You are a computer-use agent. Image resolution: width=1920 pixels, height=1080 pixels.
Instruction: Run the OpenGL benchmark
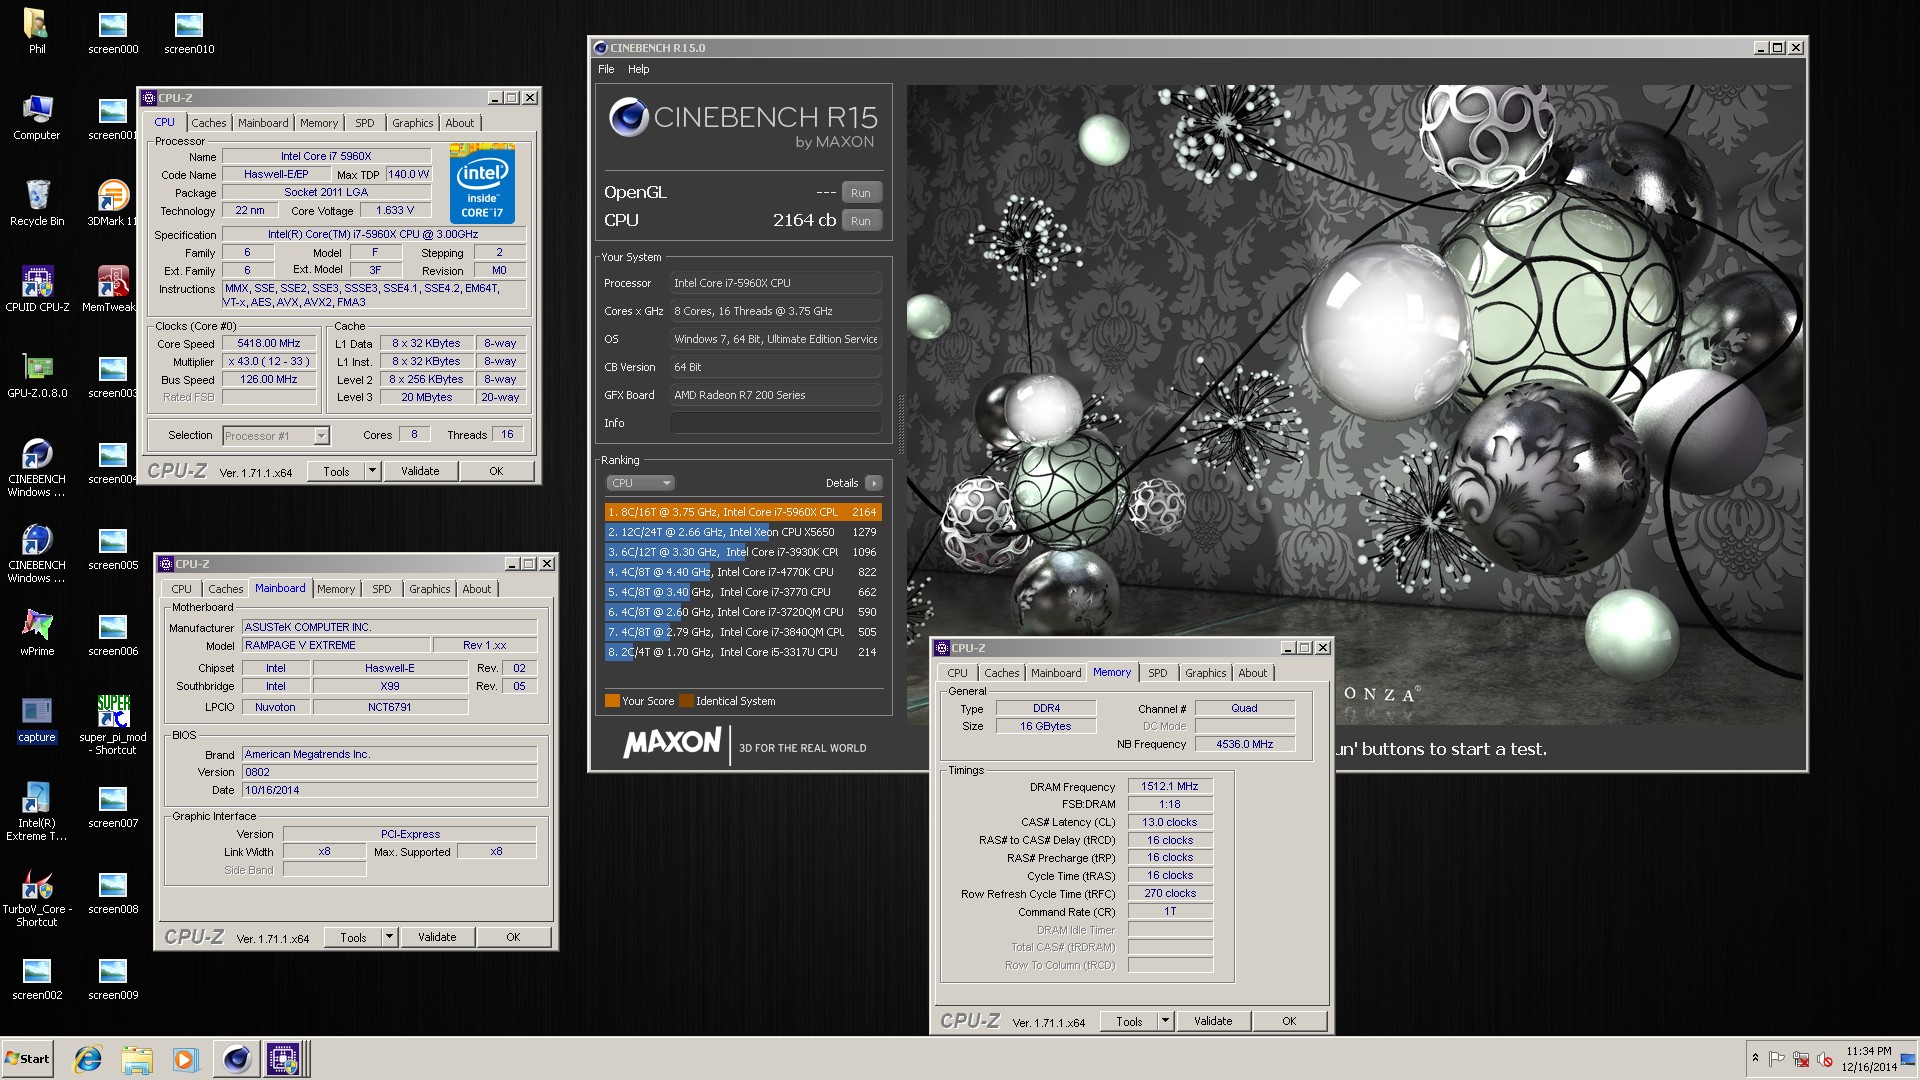click(x=861, y=193)
